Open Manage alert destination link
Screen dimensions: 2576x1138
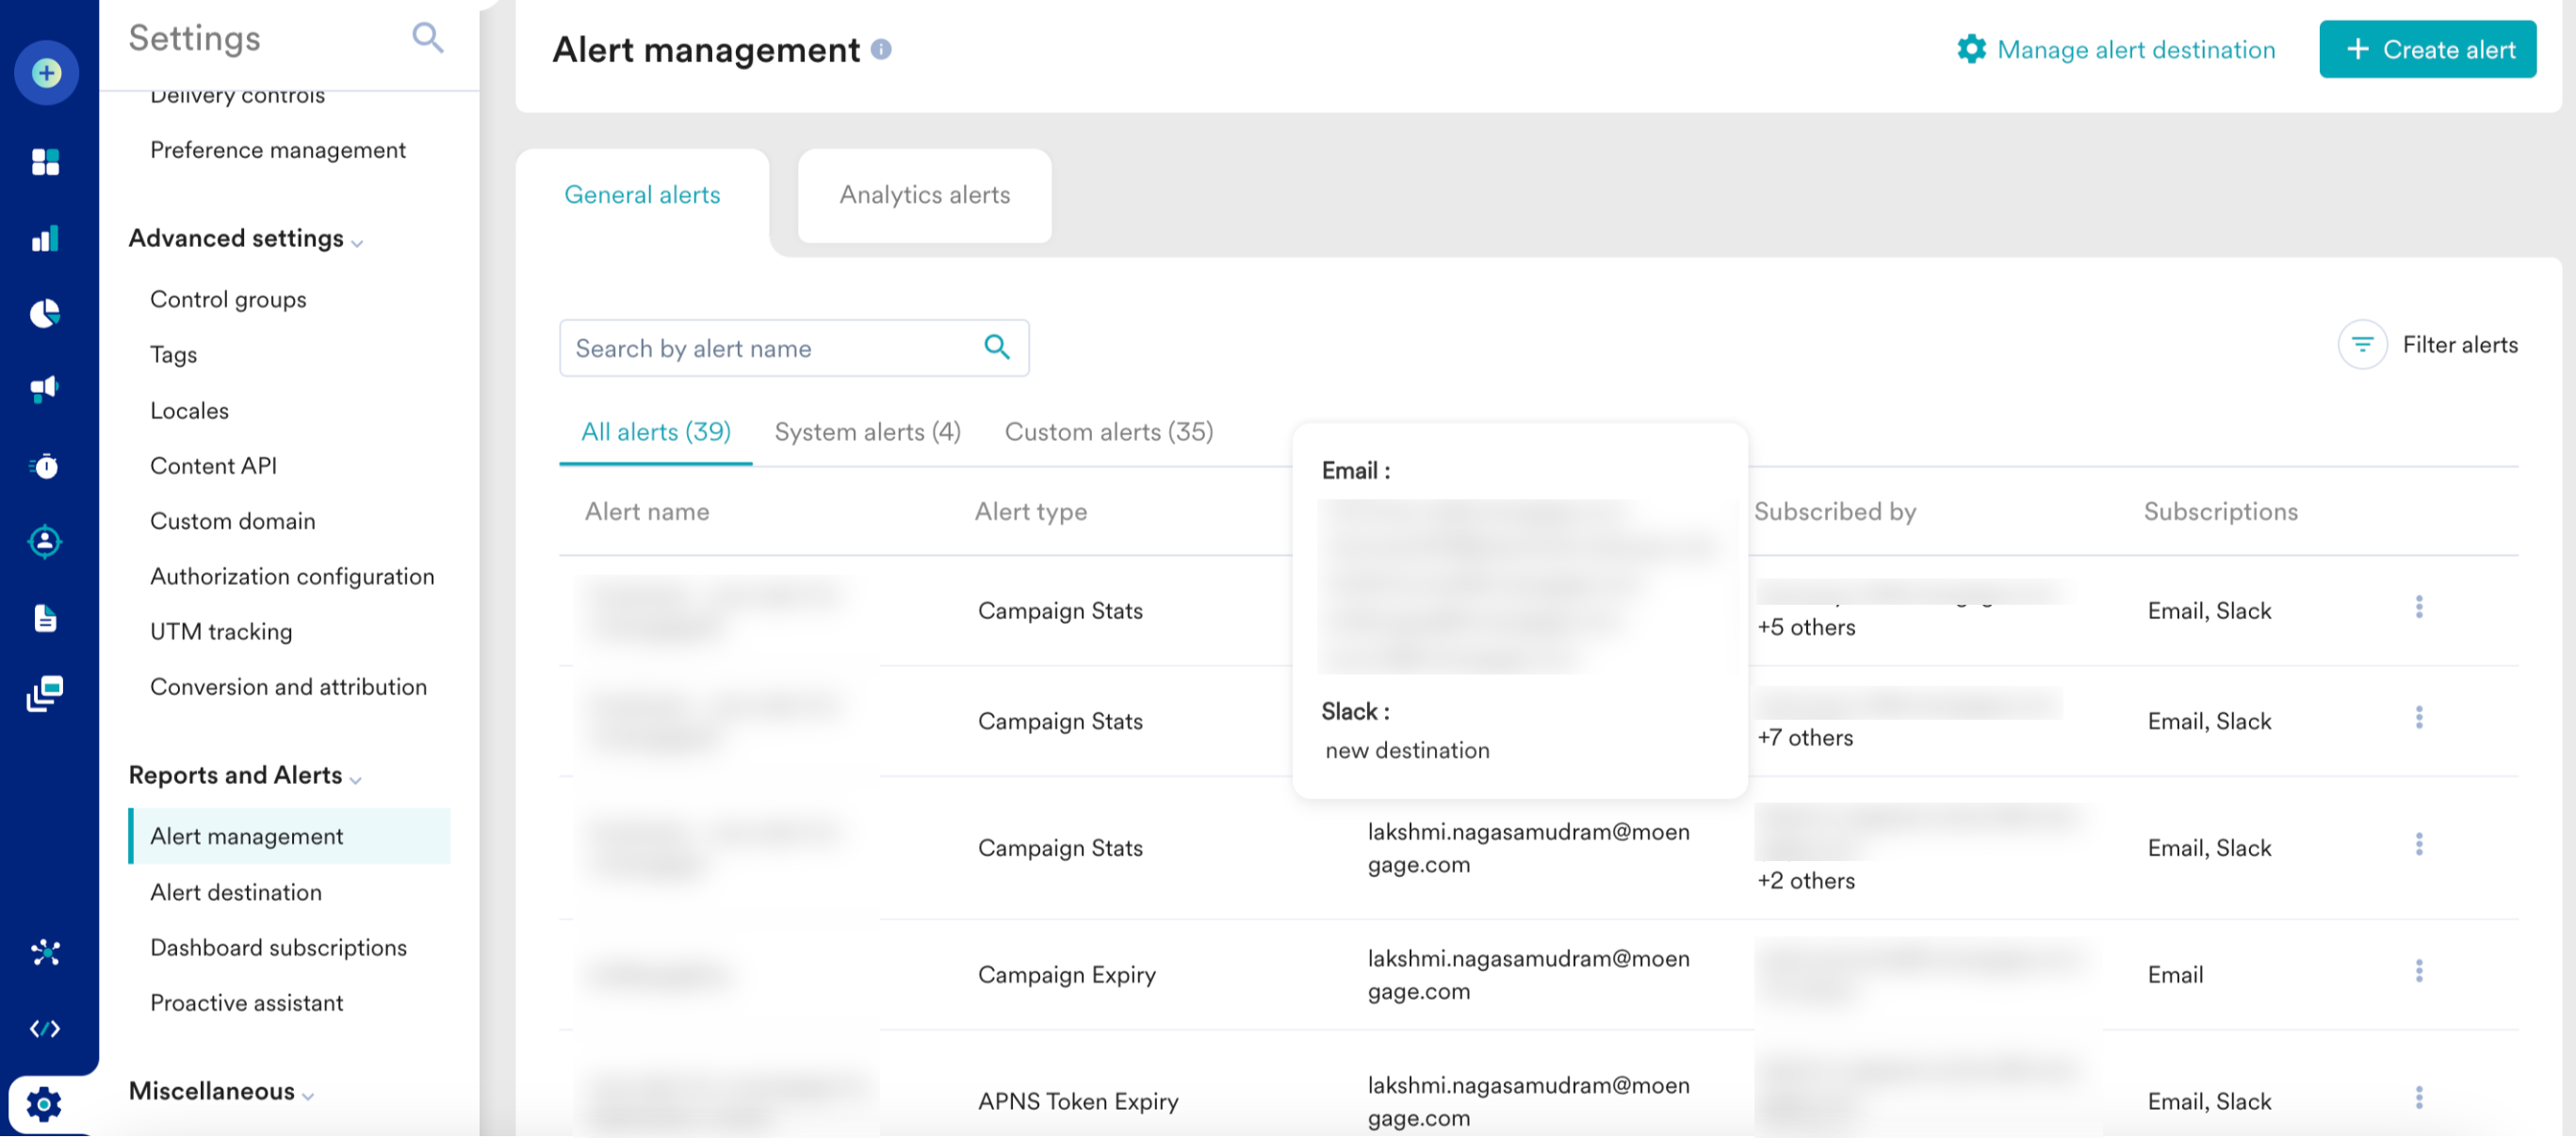click(2116, 49)
